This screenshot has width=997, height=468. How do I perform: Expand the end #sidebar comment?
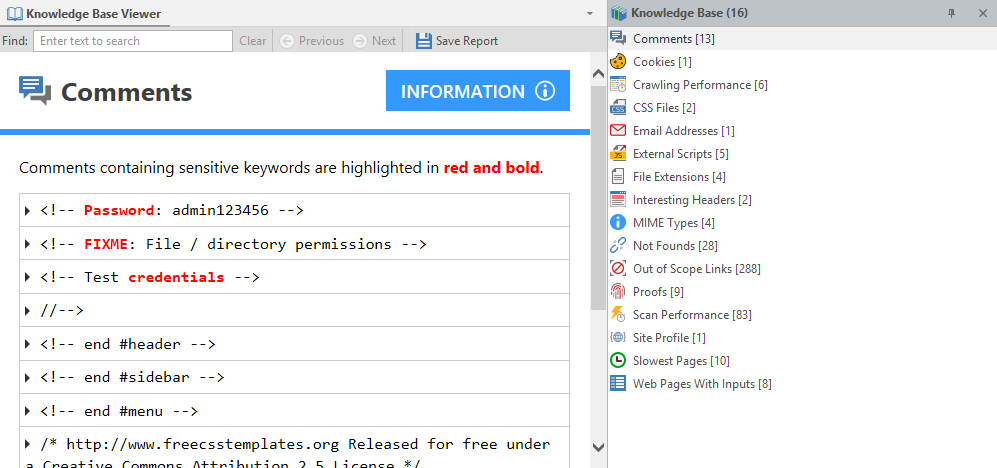[x=27, y=378]
